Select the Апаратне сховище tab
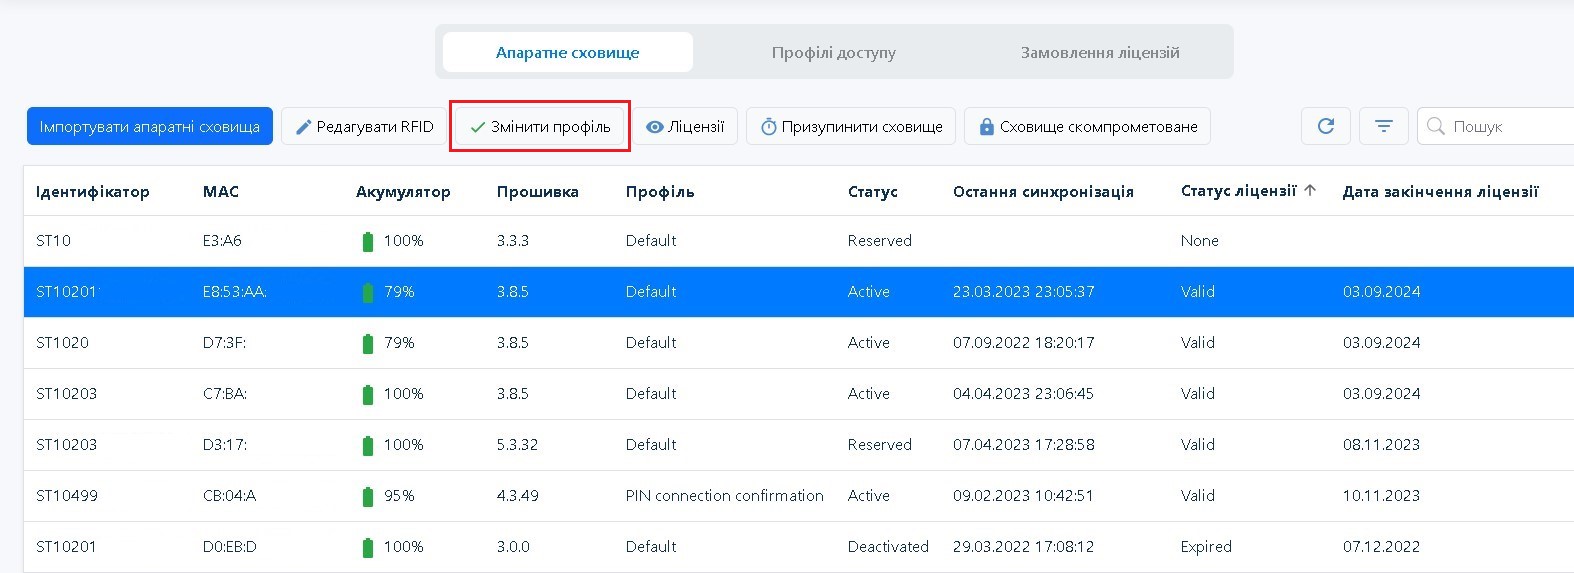This screenshot has width=1574, height=573. click(567, 52)
